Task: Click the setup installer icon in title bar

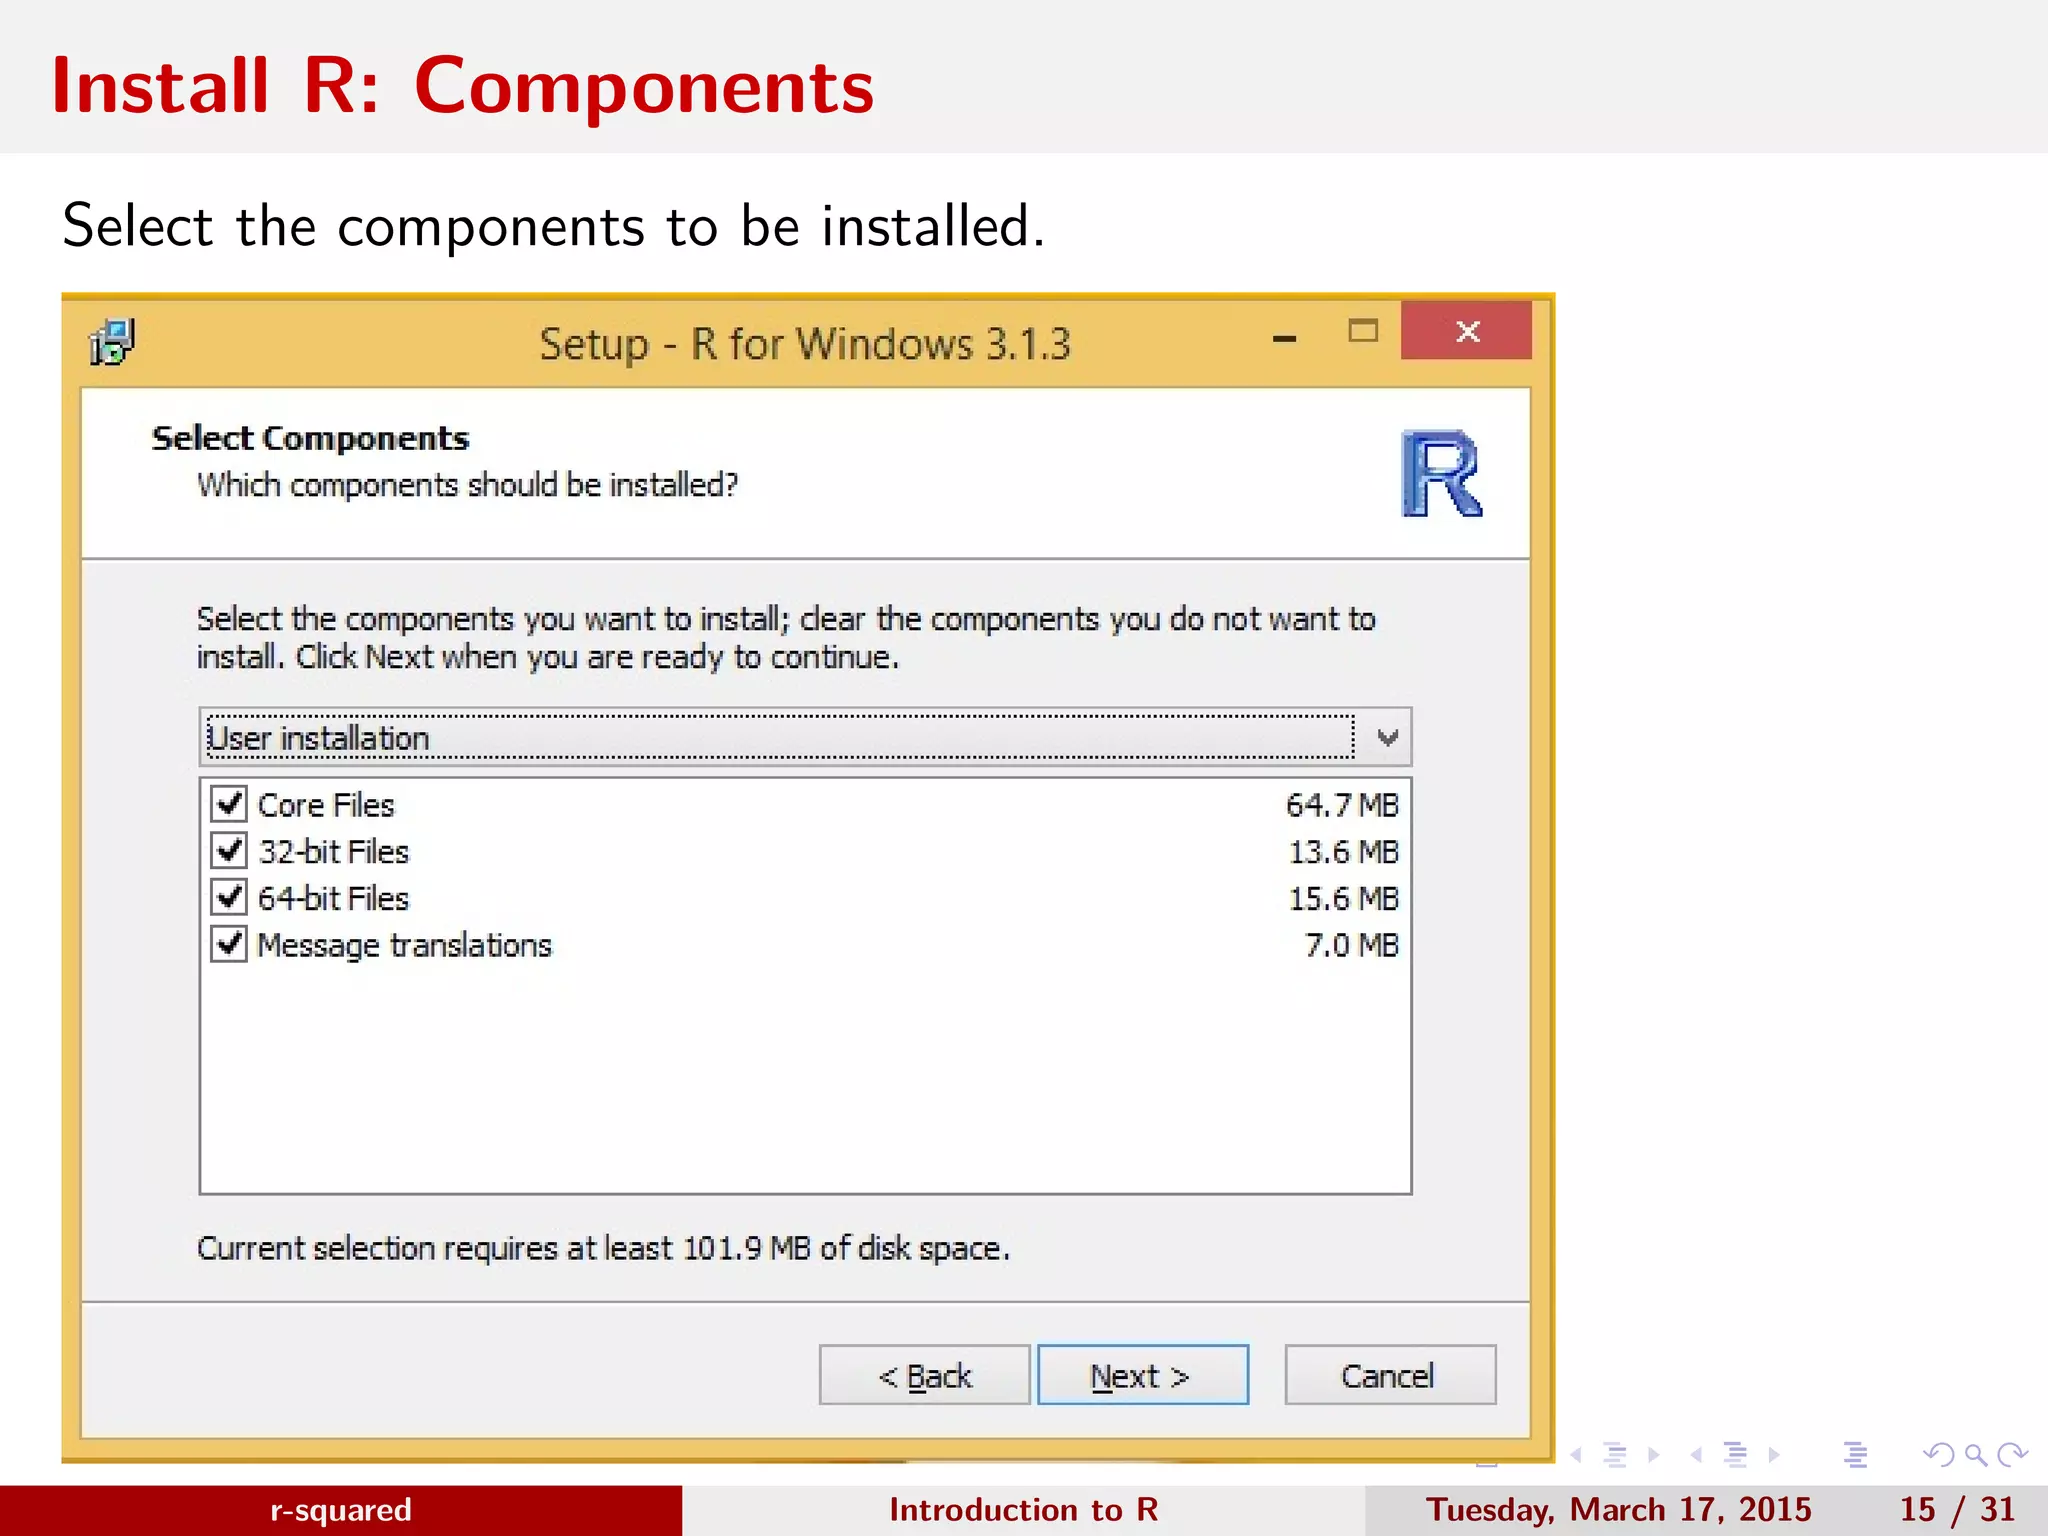Action: (112, 343)
